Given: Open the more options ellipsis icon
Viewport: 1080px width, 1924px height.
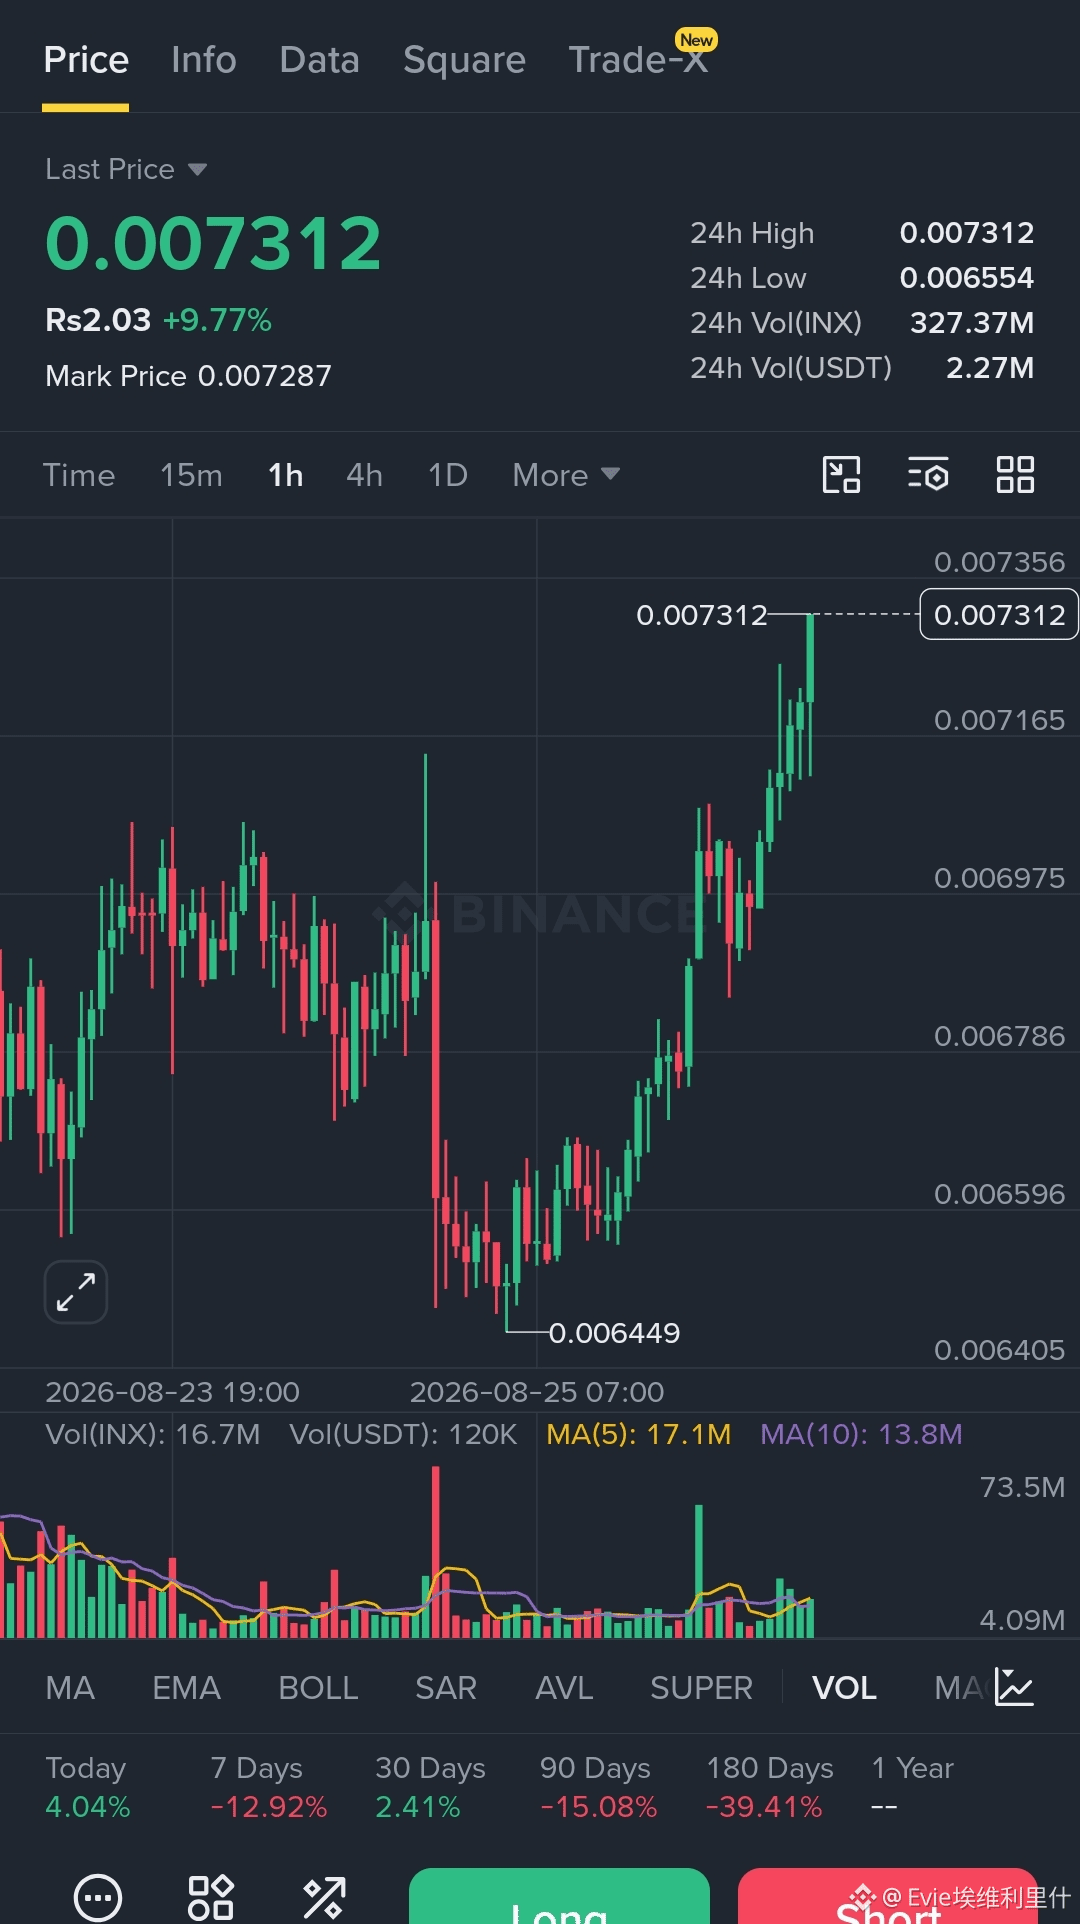Looking at the screenshot, I should click(98, 1897).
